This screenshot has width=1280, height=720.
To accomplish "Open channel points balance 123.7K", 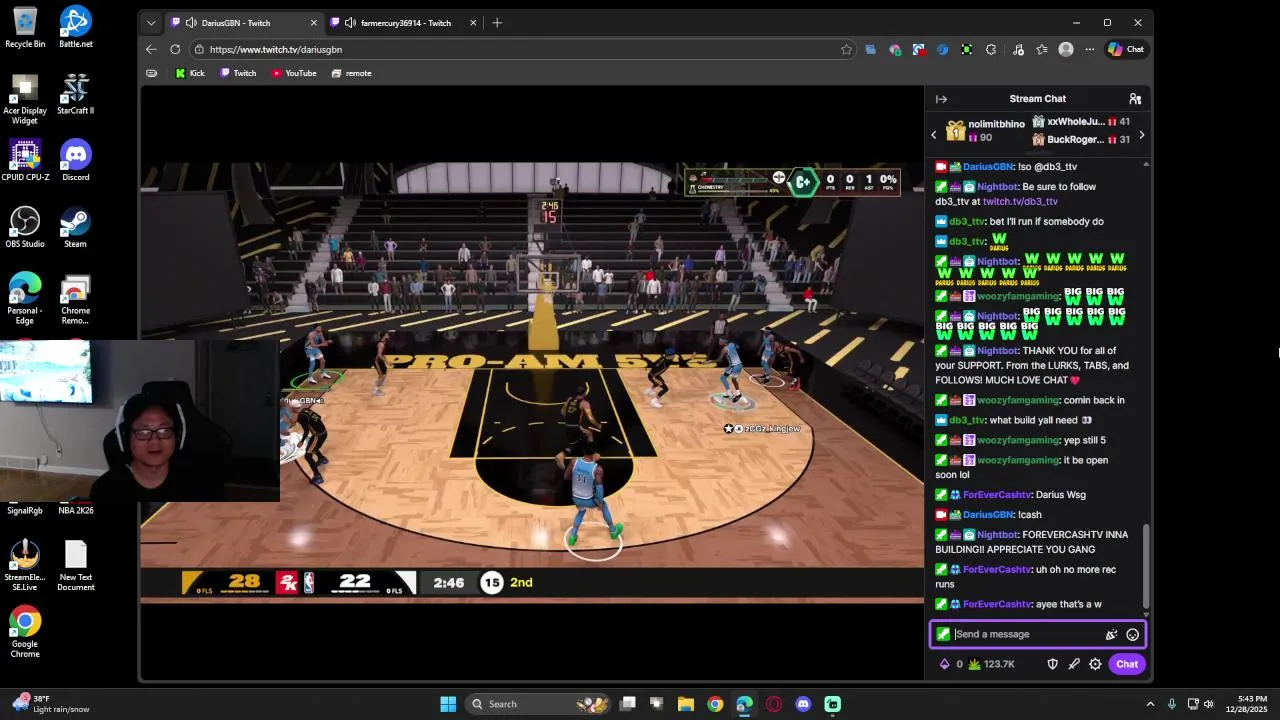I will coord(992,664).
